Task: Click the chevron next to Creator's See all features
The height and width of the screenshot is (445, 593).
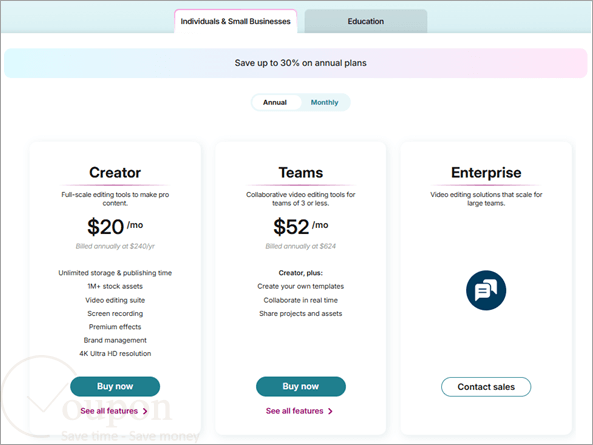Action: click(145, 411)
